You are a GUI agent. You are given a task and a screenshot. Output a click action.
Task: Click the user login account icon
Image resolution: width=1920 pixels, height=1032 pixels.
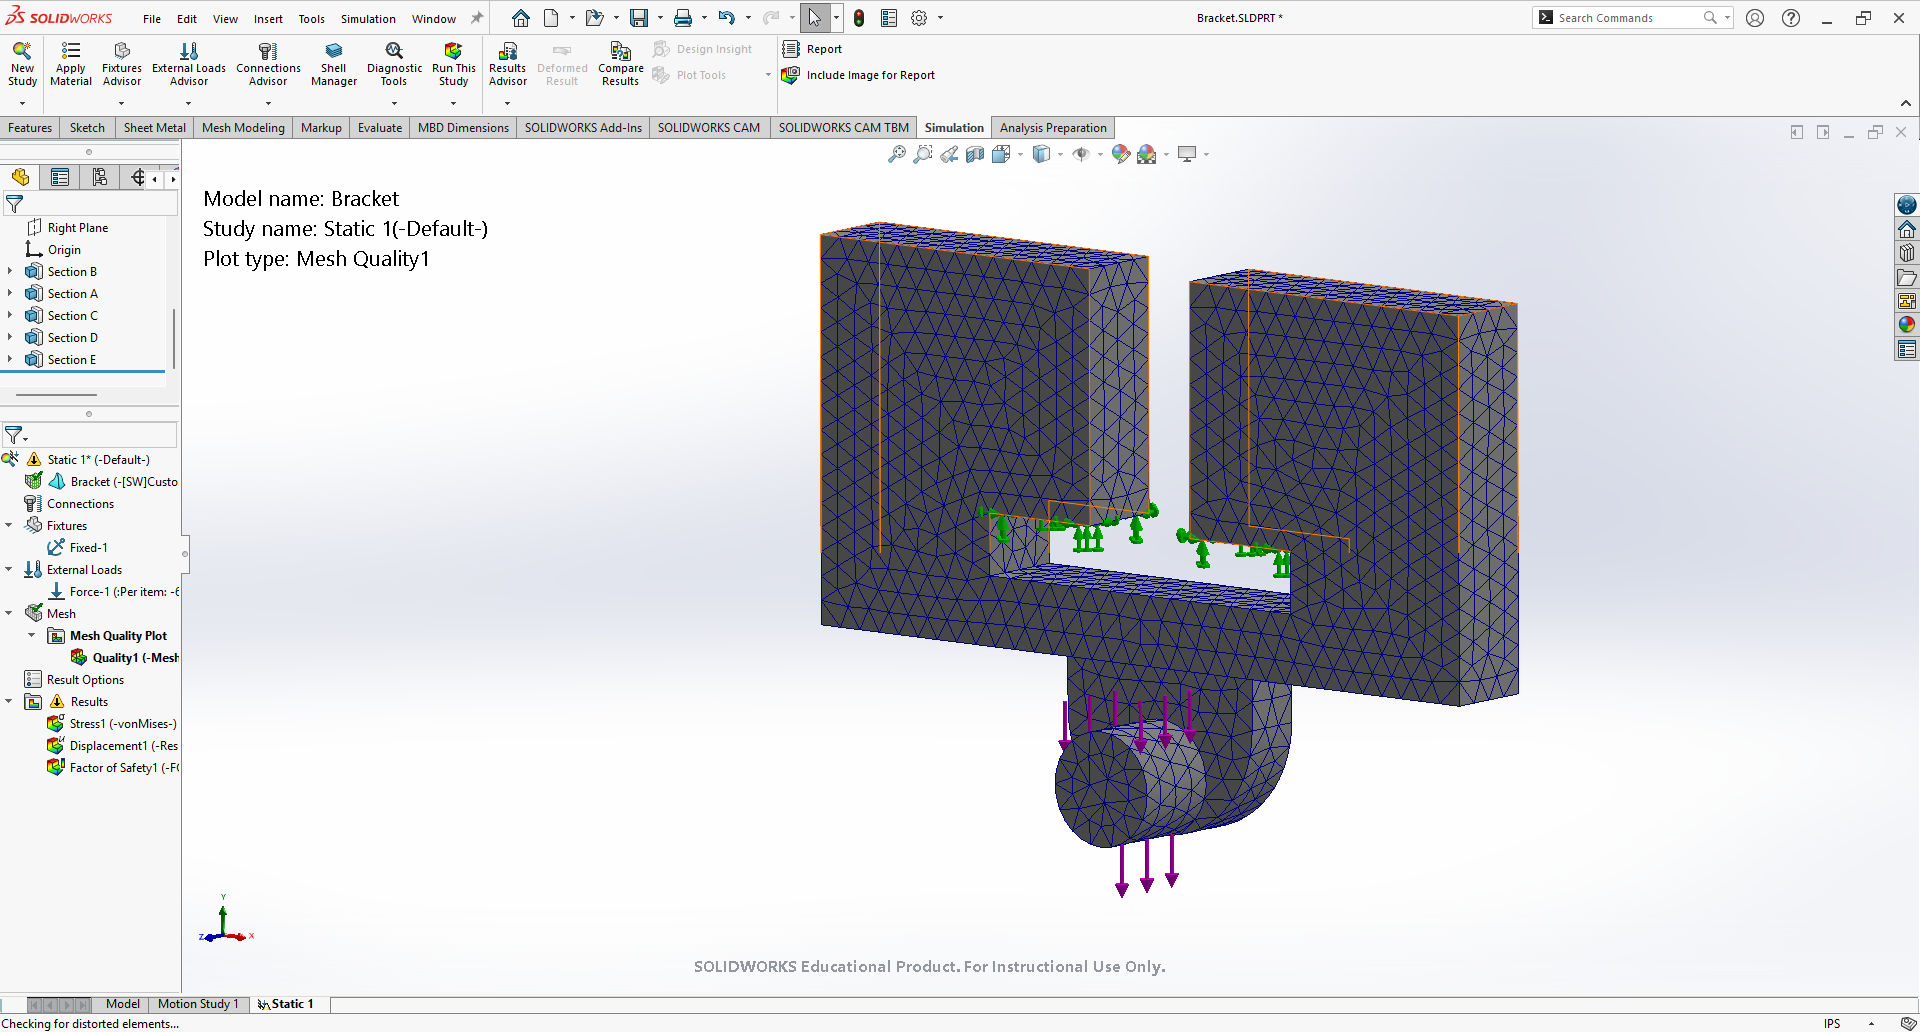click(1755, 18)
